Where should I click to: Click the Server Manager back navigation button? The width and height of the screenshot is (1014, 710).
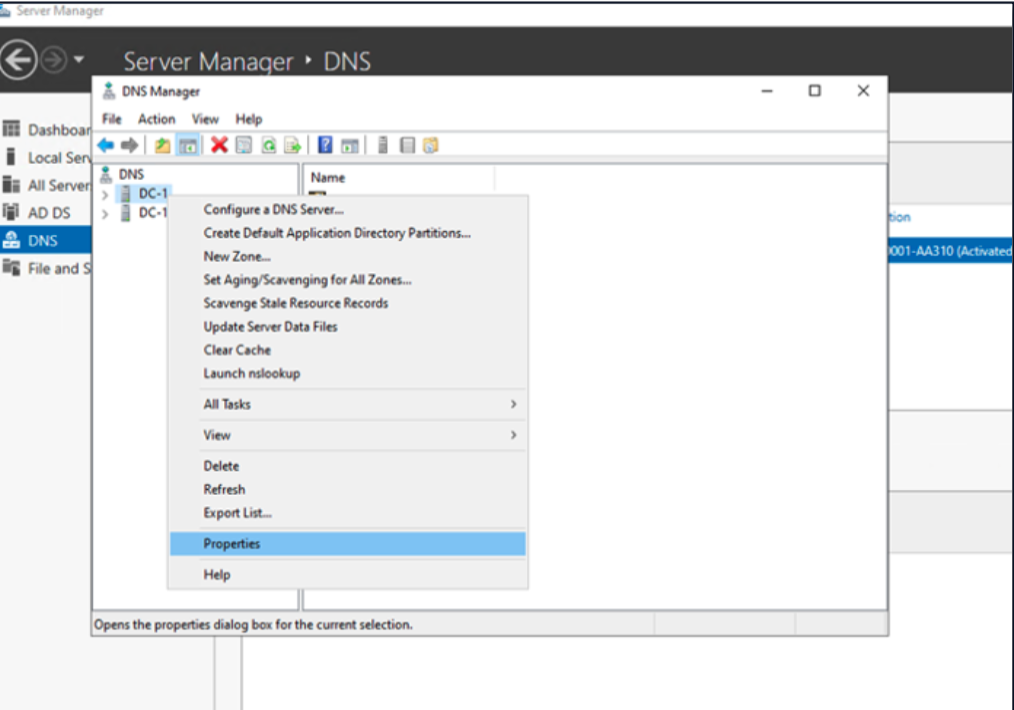pos(18,61)
